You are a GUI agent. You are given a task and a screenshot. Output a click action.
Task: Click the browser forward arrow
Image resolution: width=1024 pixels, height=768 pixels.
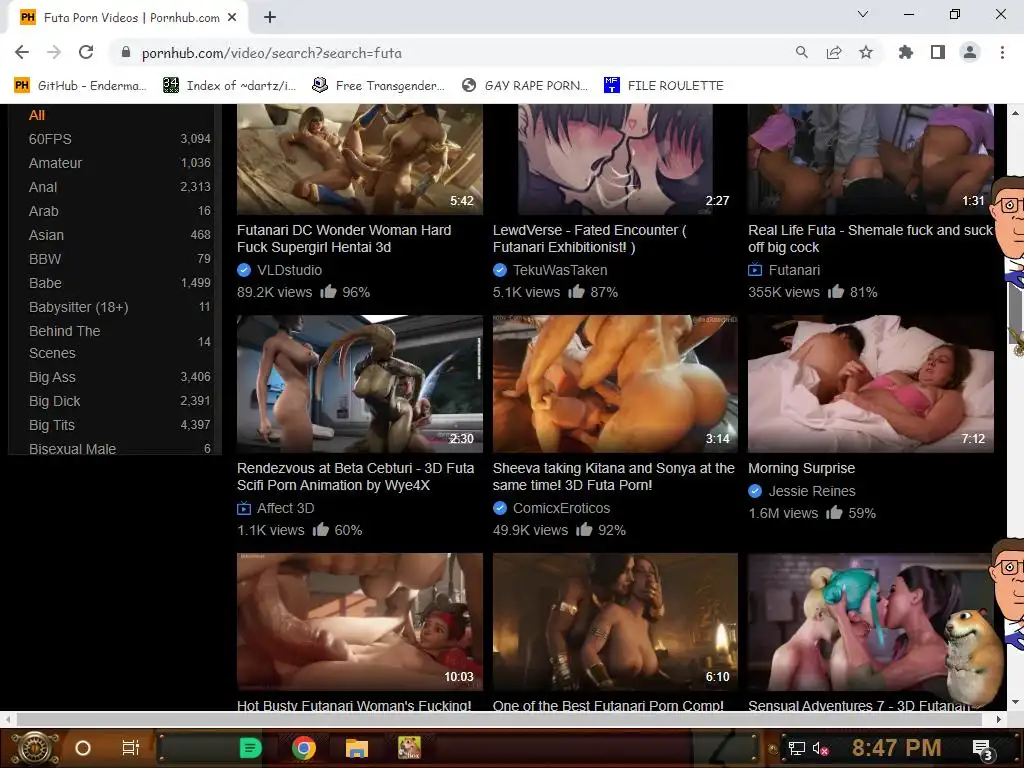[x=54, y=52]
